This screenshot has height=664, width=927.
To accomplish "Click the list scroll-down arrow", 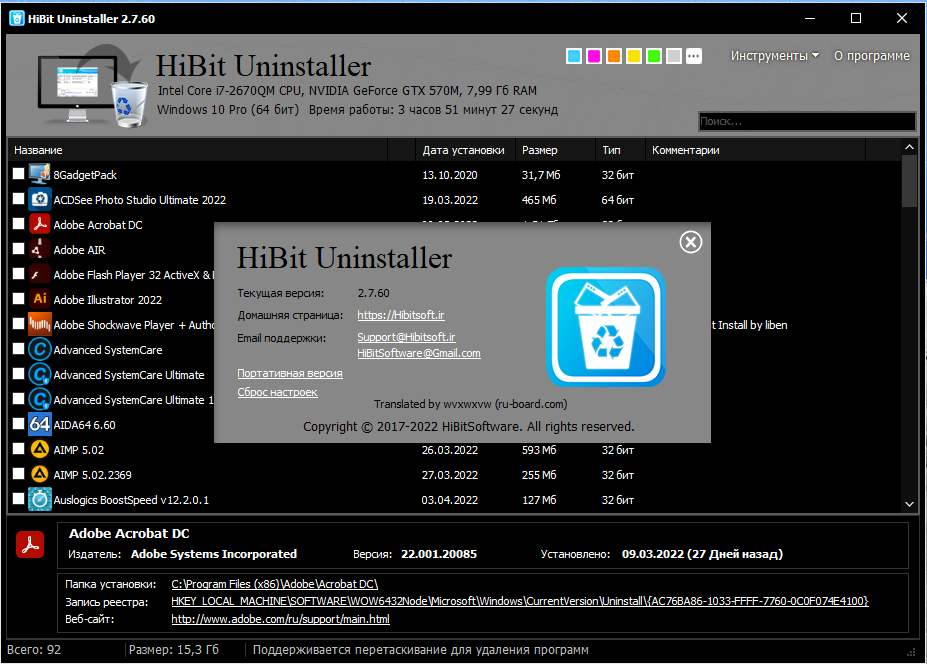I will pyautogui.click(x=909, y=504).
